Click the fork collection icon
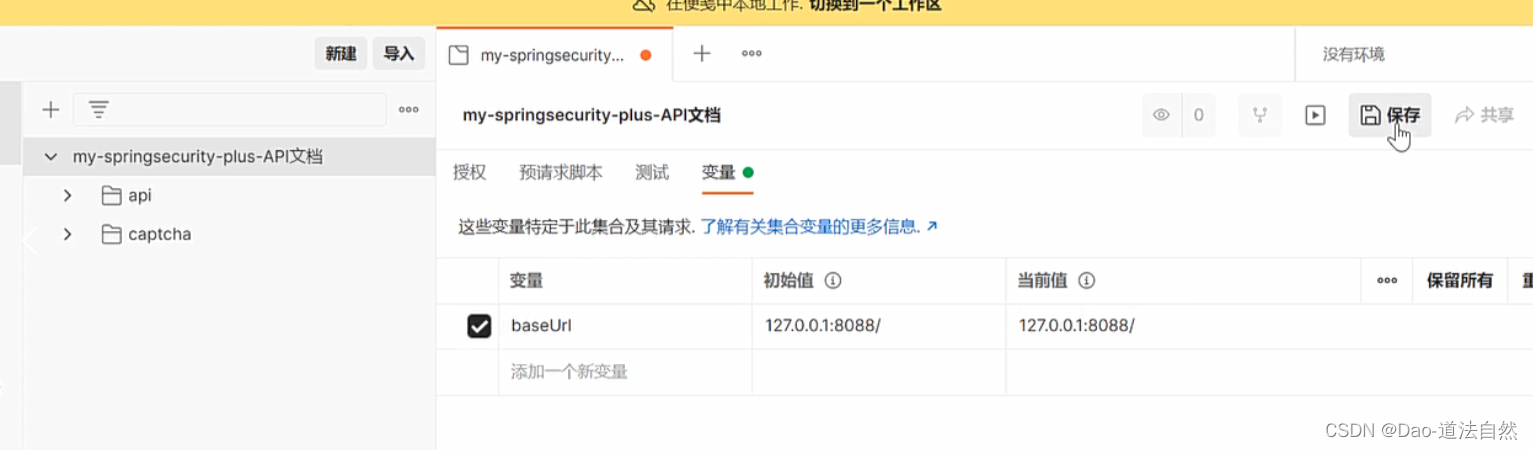The width and height of the screenshot is (1533, 450). point(1260,115)
